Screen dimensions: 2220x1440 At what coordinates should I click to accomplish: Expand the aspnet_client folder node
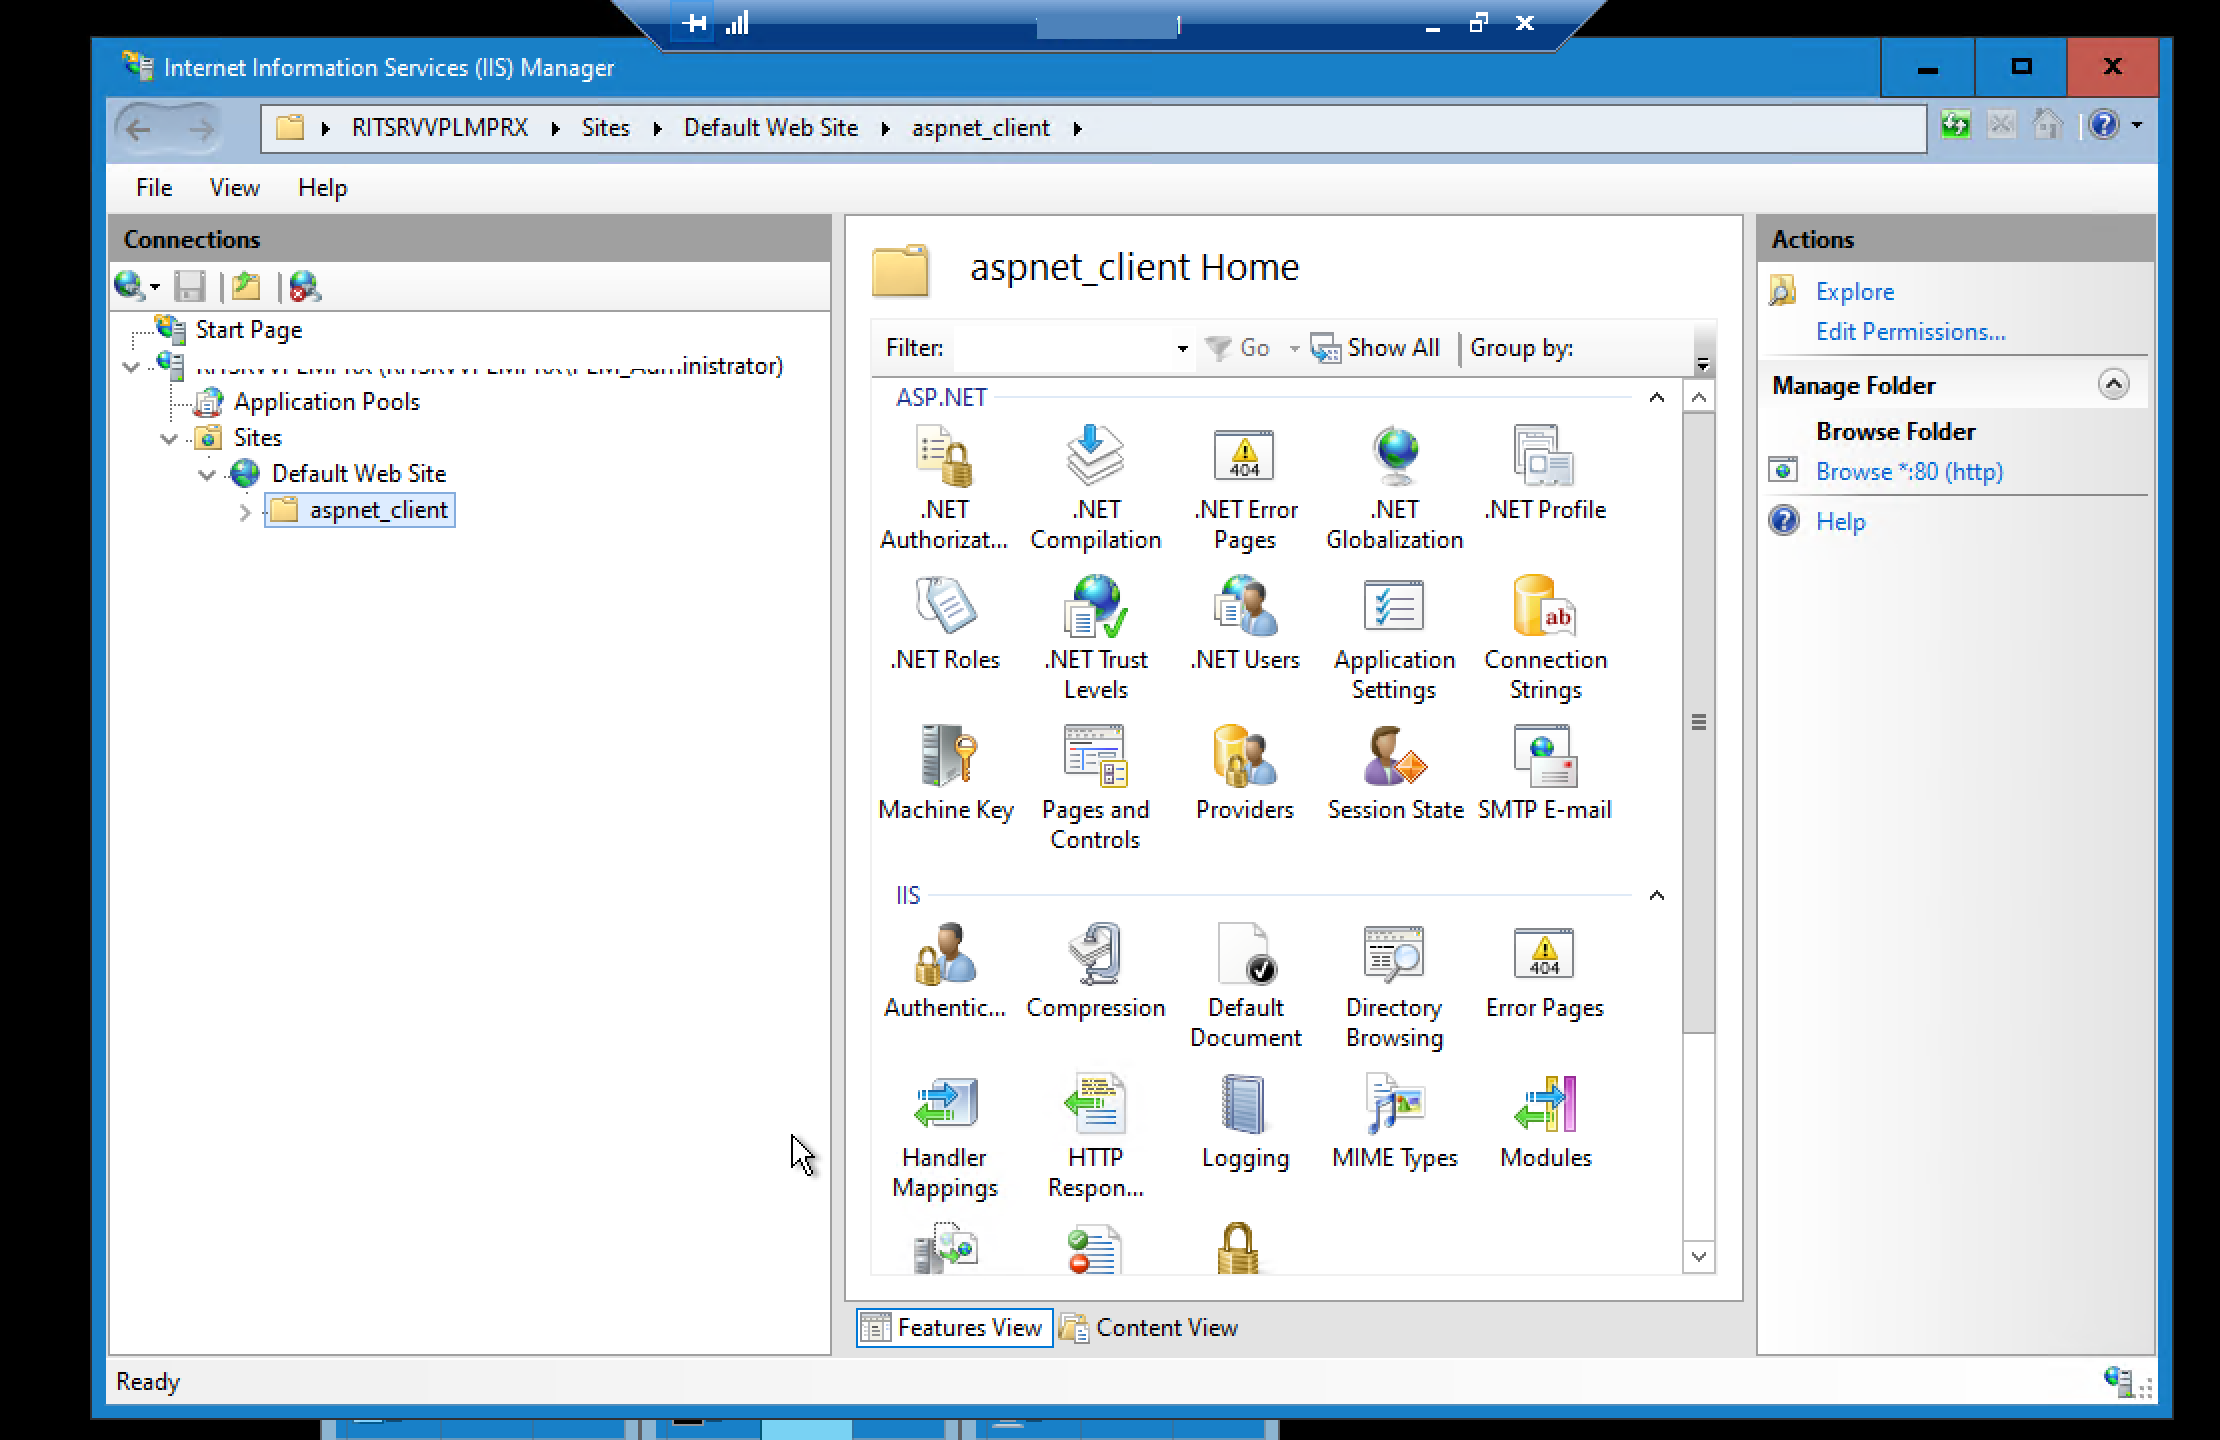[x=245, y=512]
